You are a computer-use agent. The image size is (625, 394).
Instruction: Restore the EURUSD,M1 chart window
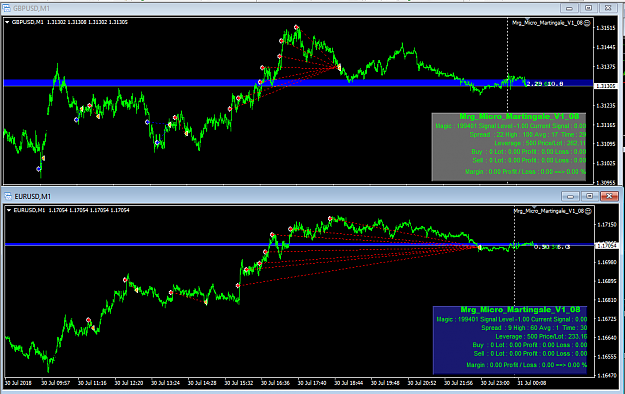click(x=590, y=196)
